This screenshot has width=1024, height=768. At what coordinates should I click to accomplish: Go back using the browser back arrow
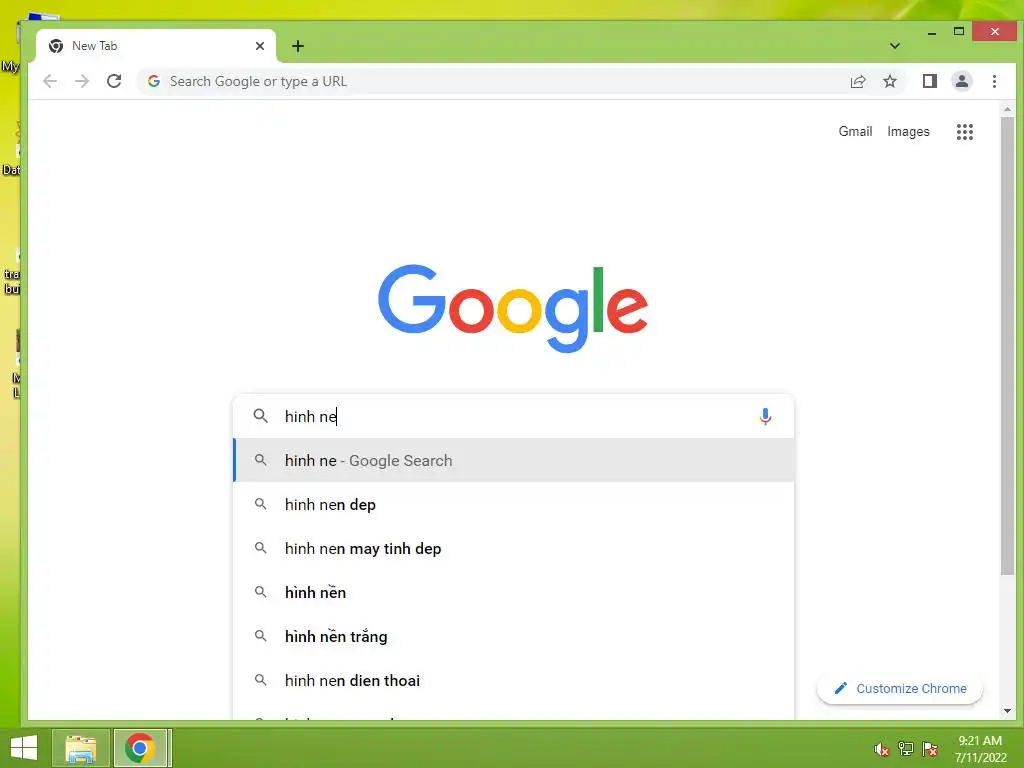50,81
